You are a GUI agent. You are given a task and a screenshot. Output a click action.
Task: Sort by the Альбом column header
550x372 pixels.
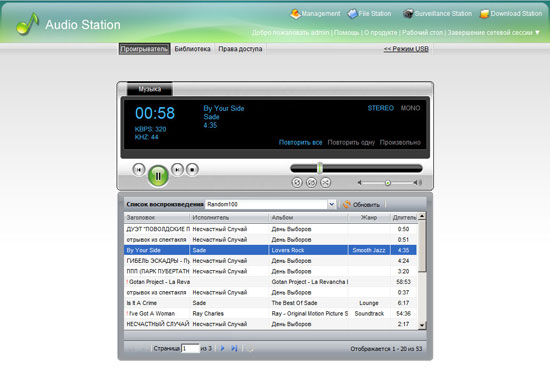click(x=308, y=217)
